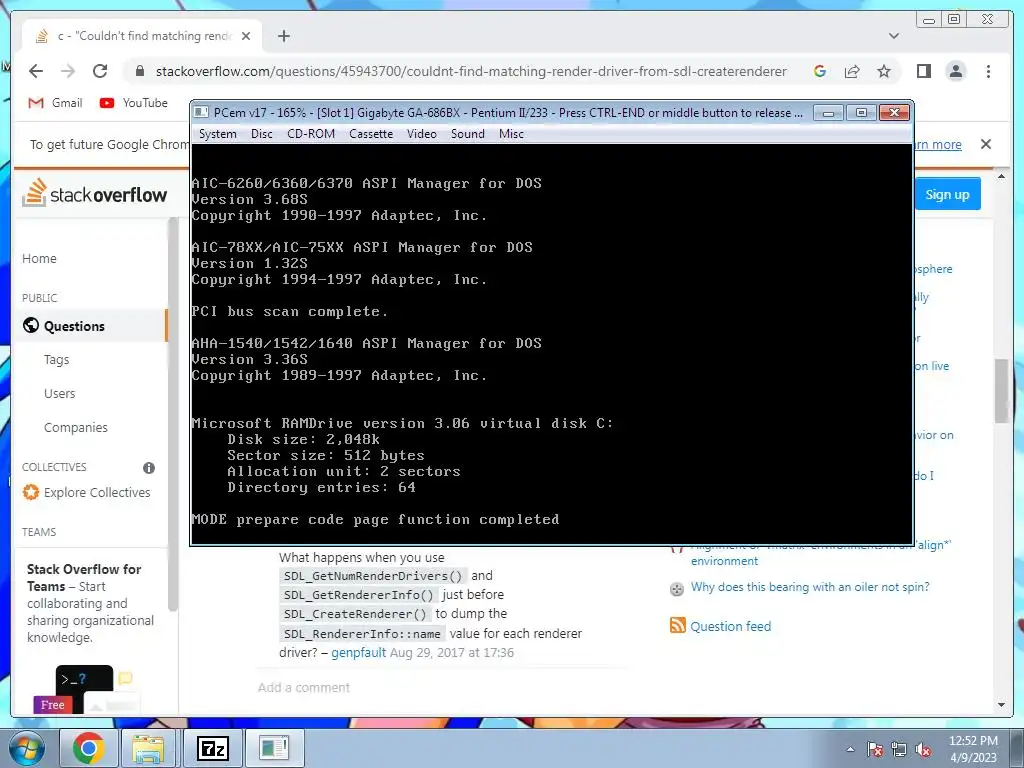Open Tags in sidebar
Viewport: 1024px width, 768px height.
(56, 359)
